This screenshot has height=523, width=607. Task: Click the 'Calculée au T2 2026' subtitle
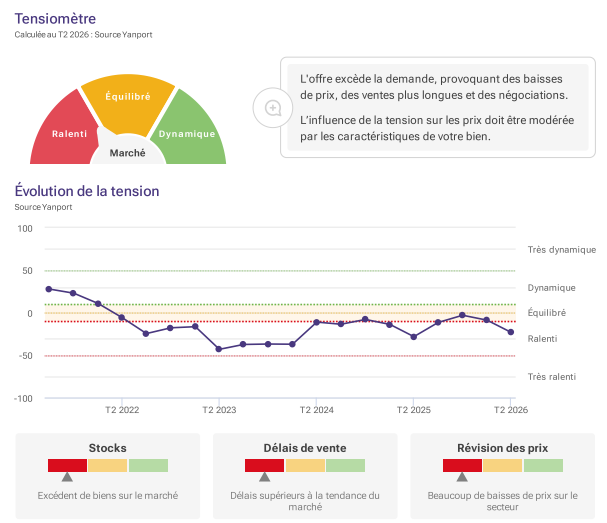pyautogui.click(x=52, y=34)
